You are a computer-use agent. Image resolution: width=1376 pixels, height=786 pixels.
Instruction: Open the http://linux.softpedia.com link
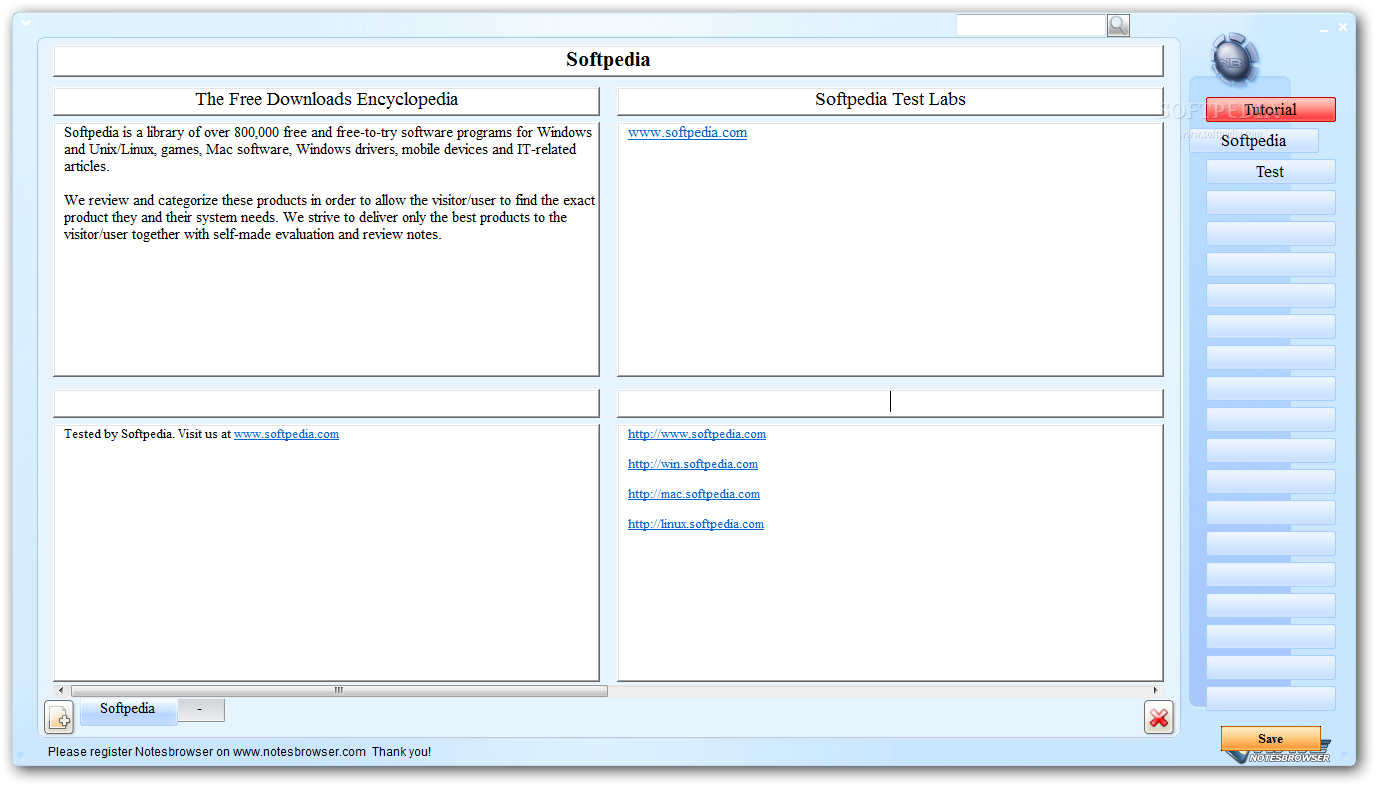[x=696, y=524]
